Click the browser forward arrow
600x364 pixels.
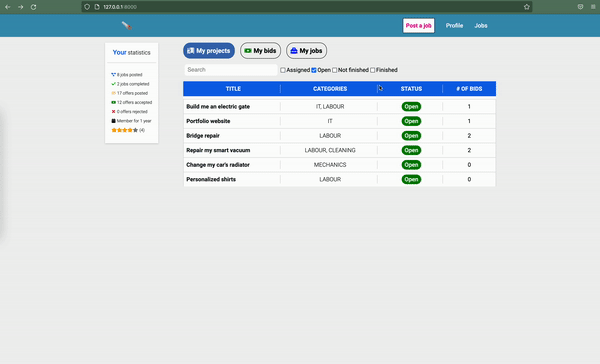pos(21,7)
